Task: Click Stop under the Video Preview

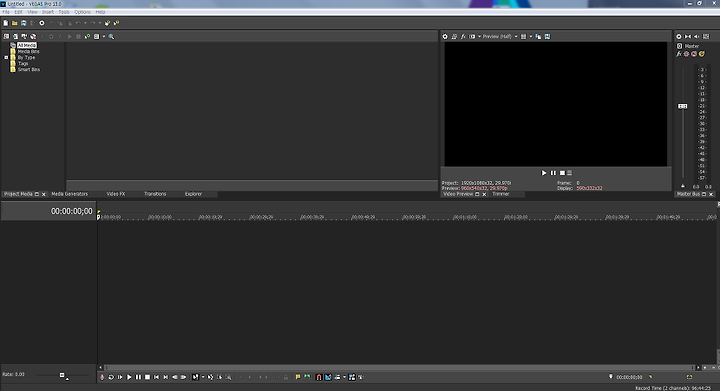Action: pos(562,173)
